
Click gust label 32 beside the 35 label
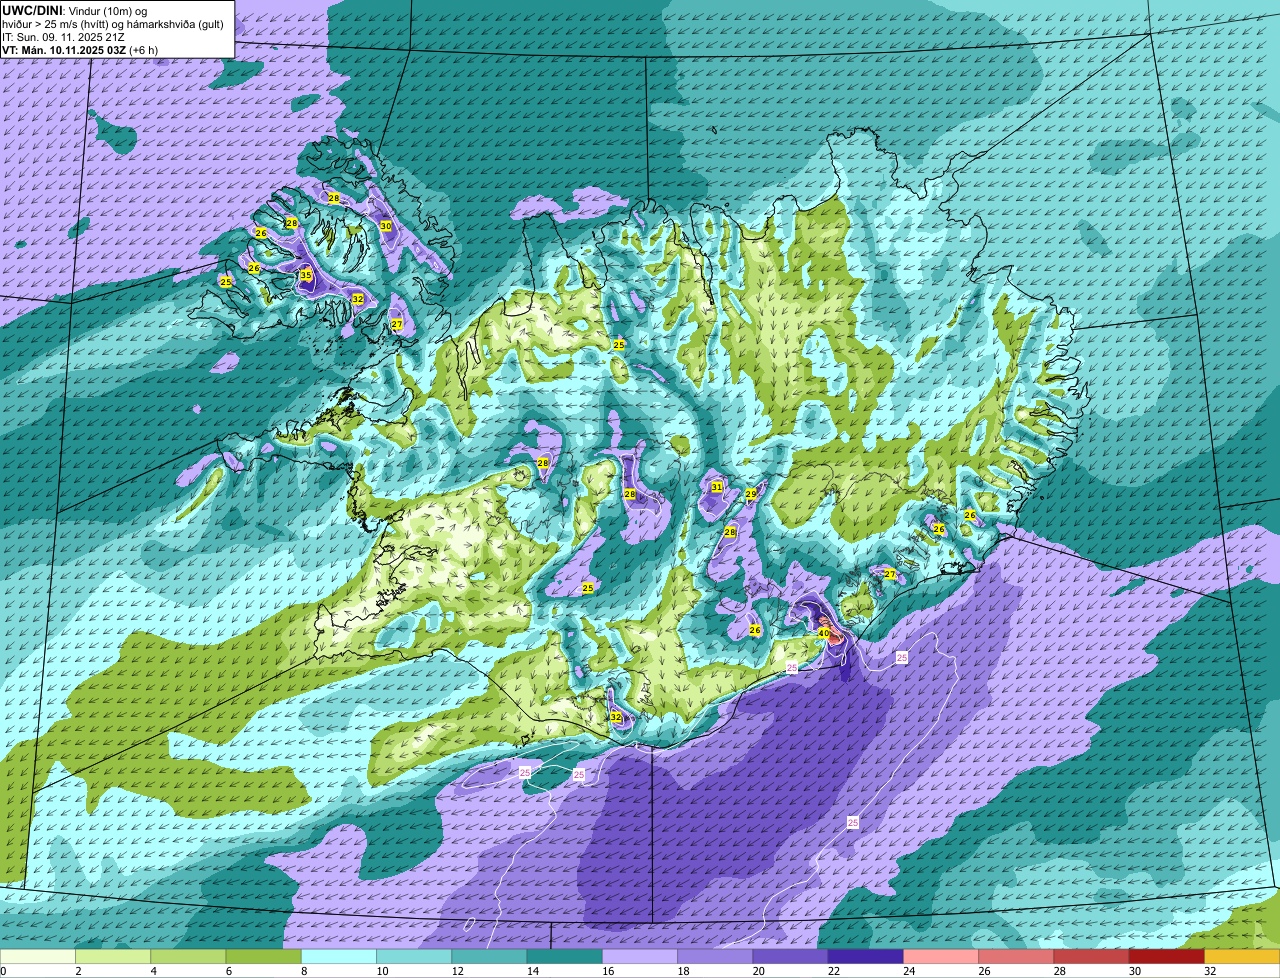pos(358,299)
